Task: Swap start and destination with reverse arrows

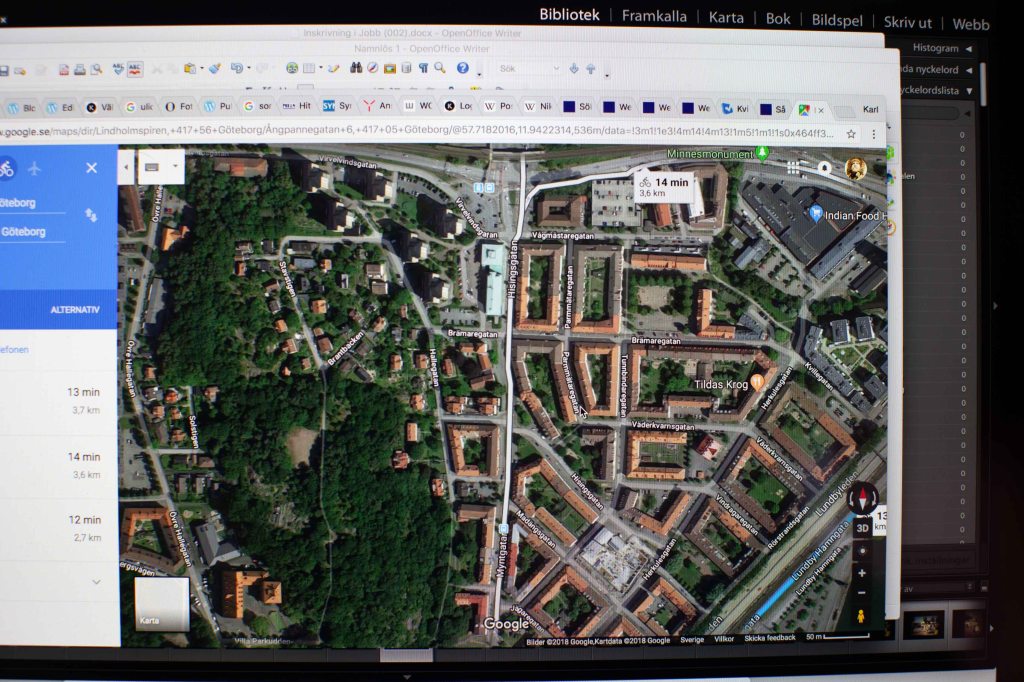Action: click(91, 214)
